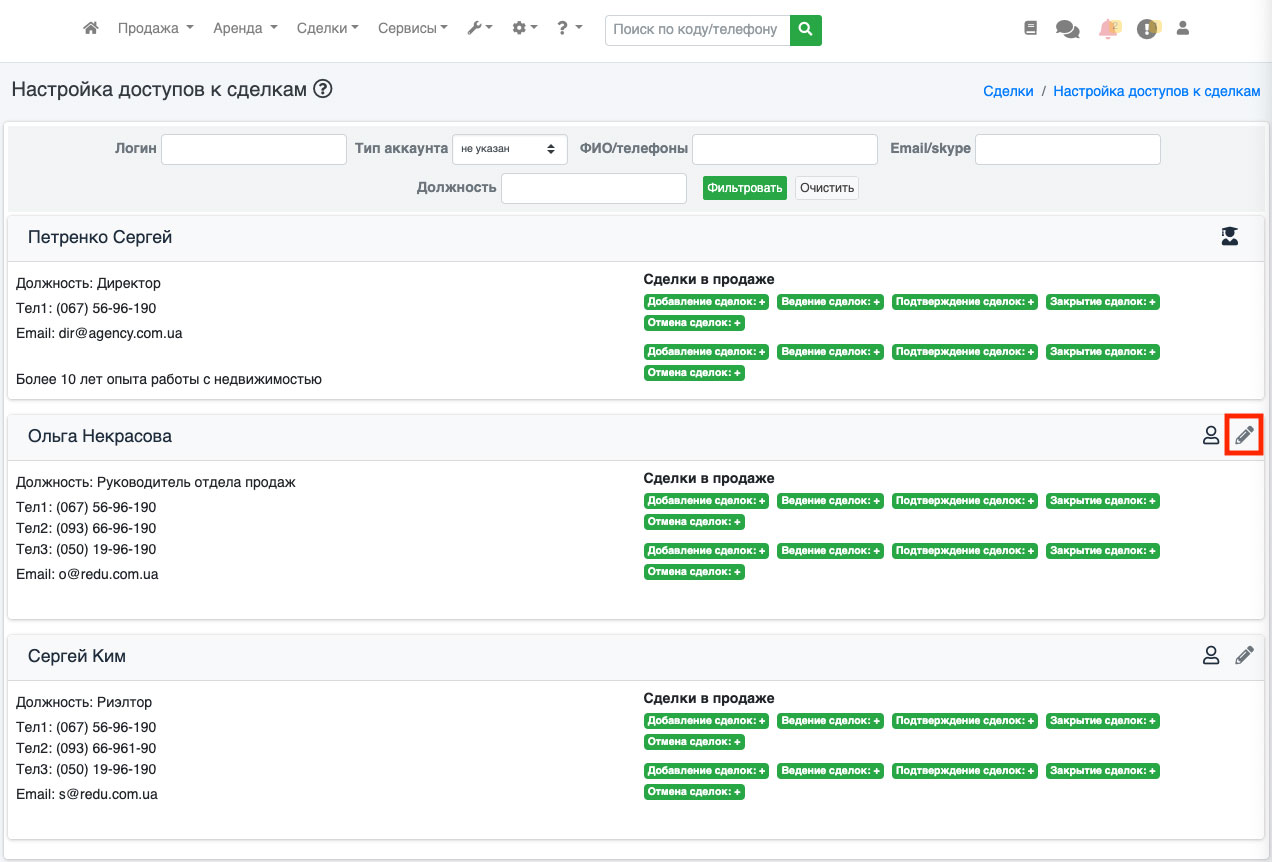Open the chat messages icon
1272x862 pixels.
click(x=1067, y=30)
